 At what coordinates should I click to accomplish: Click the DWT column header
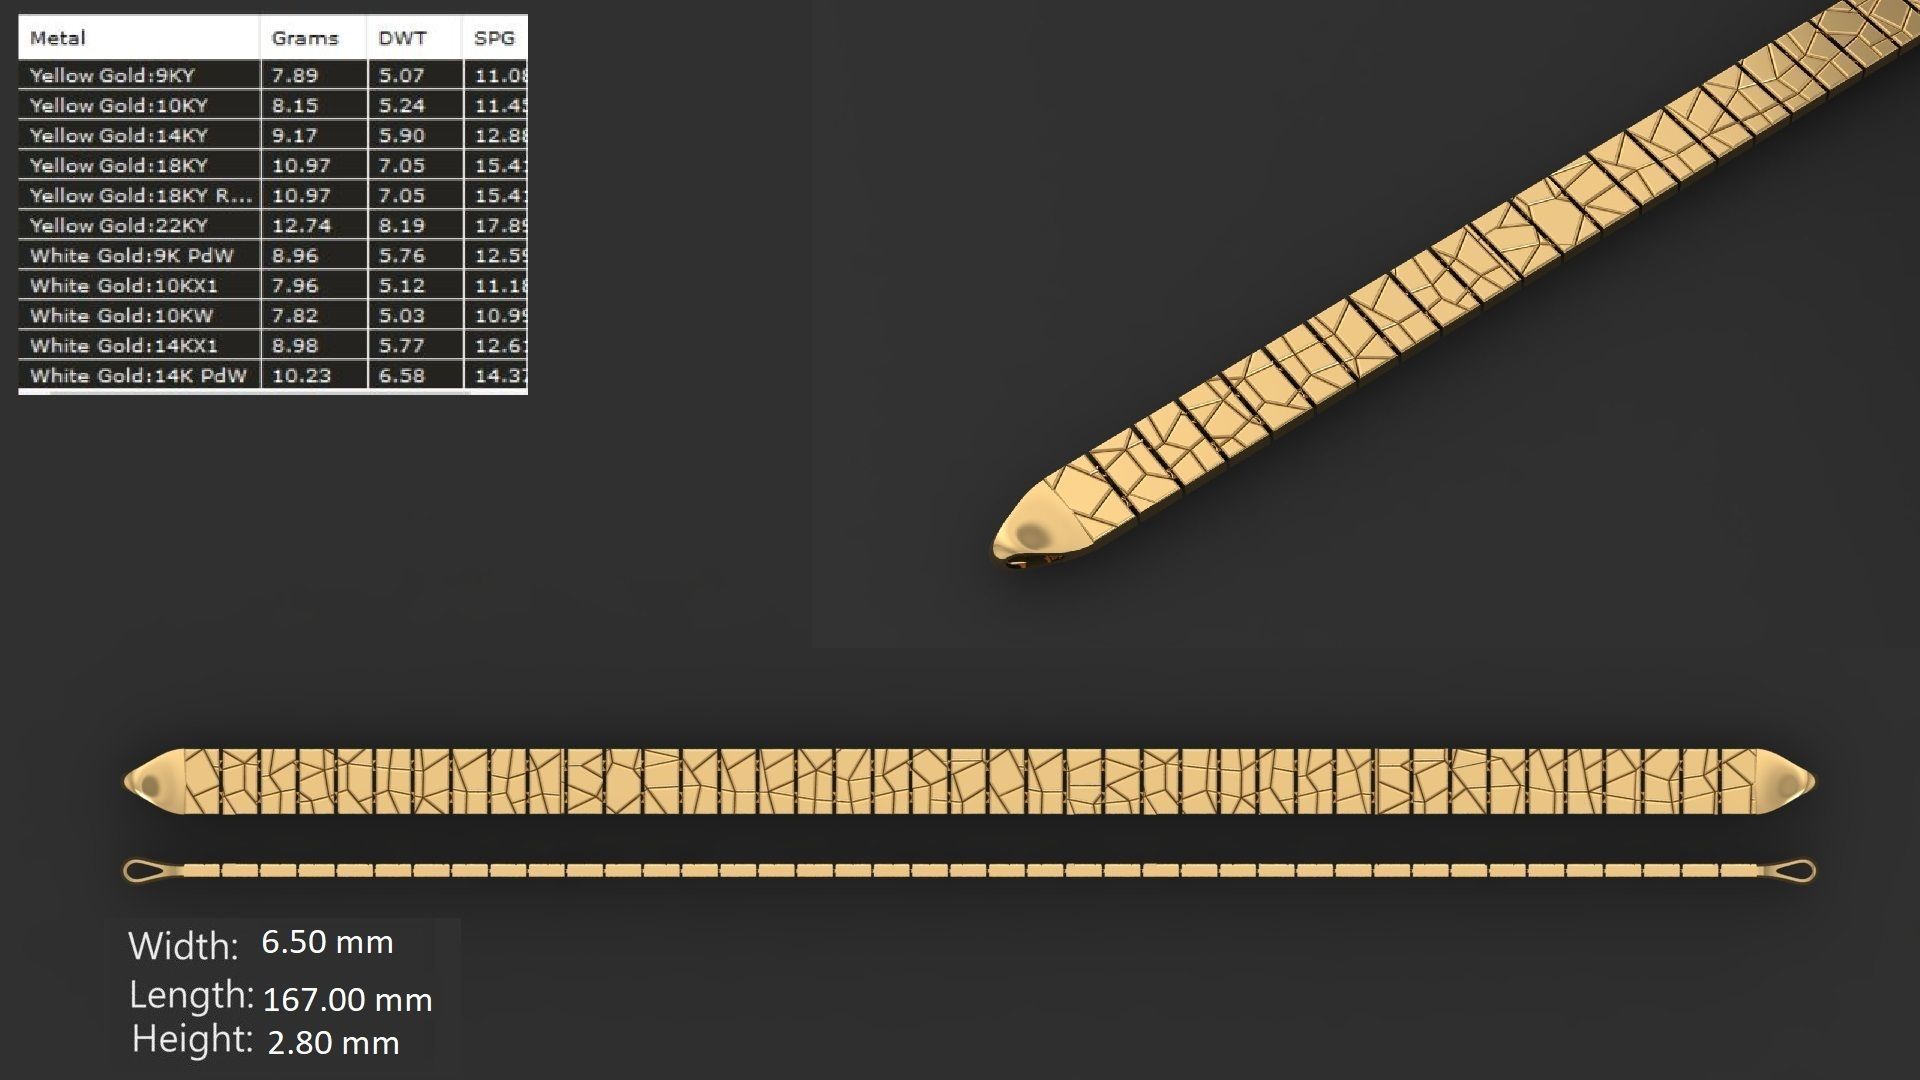pos(402,38)
